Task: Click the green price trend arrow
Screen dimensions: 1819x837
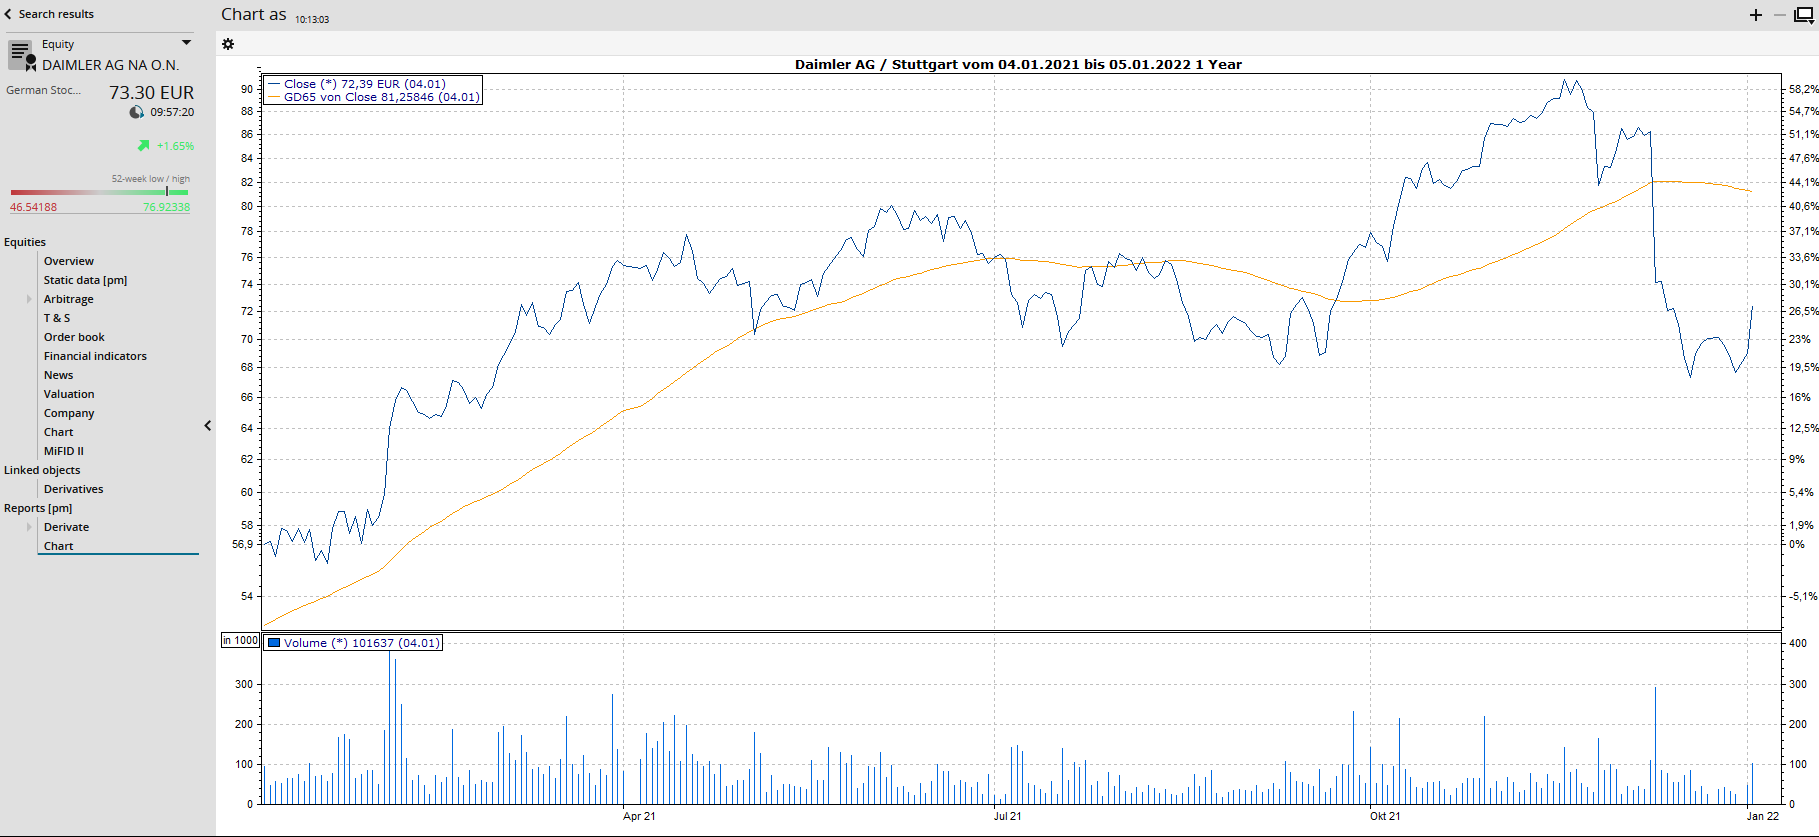Action: click(x=144, y=146)
